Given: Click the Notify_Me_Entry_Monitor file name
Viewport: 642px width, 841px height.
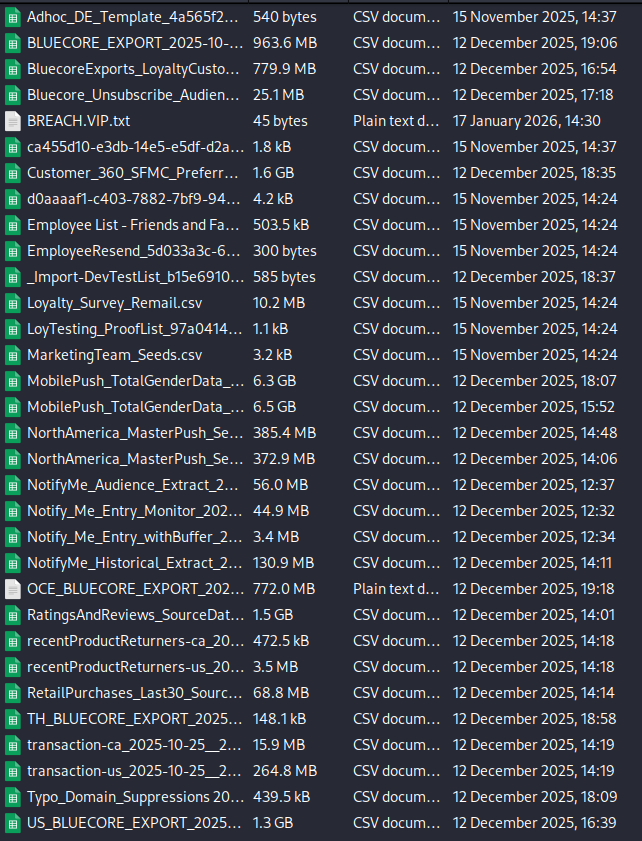Looking at the screenshot, I should [134, 511].
